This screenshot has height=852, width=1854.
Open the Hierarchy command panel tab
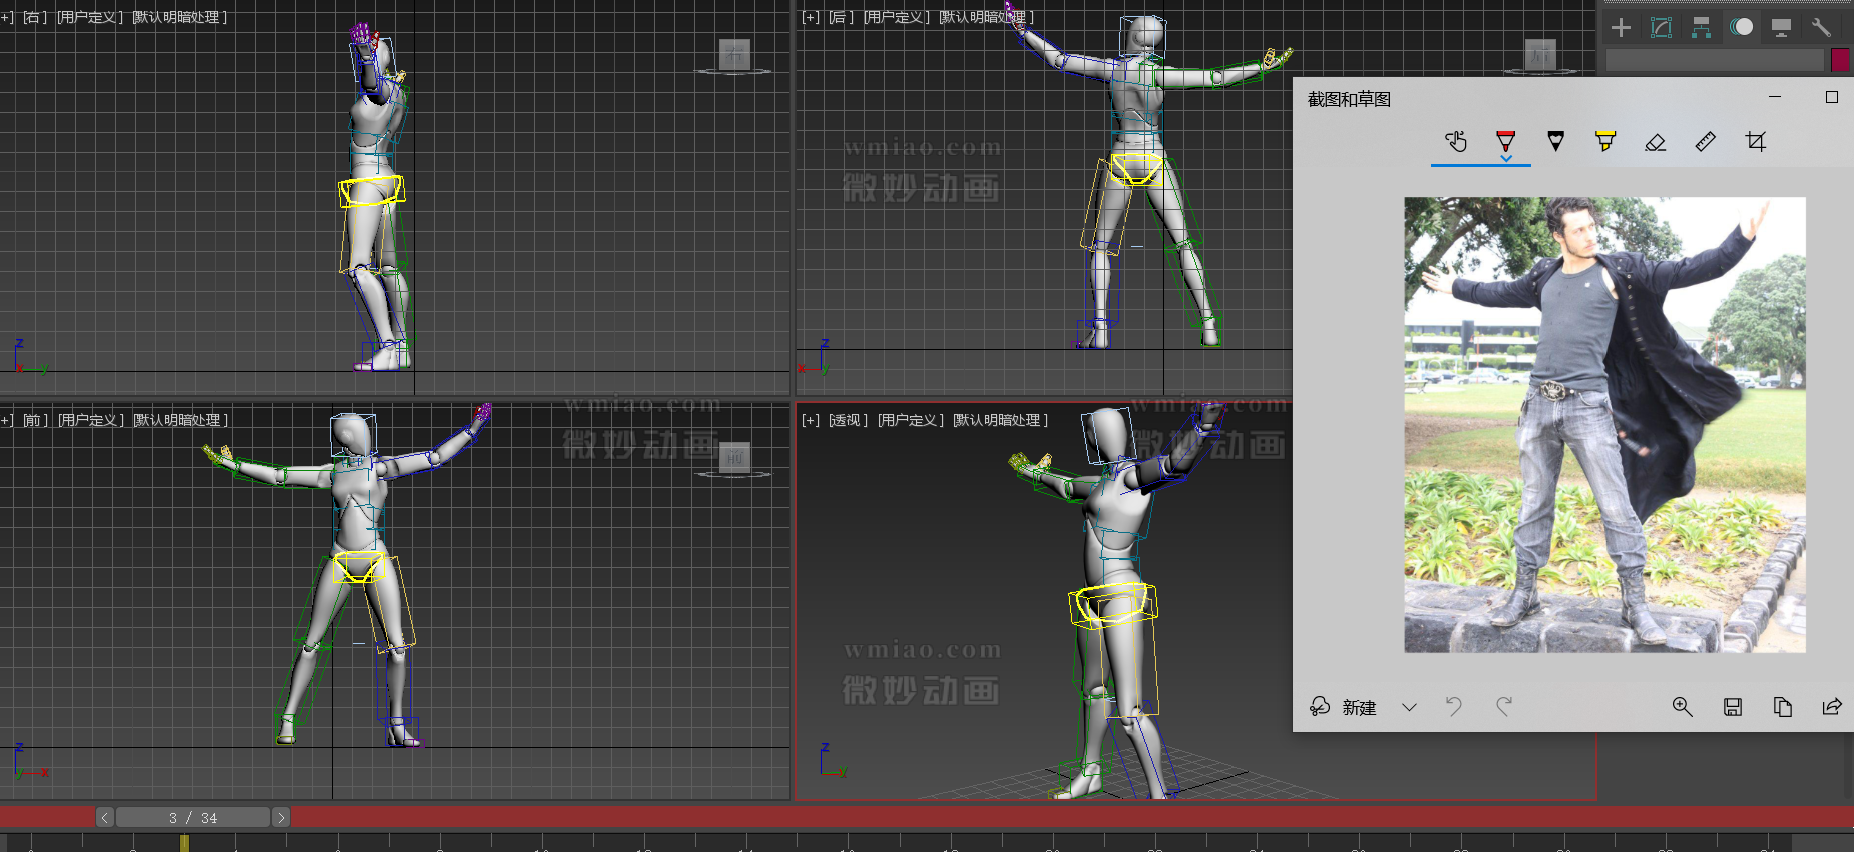pyautogui.click(x=1701, y=28)
